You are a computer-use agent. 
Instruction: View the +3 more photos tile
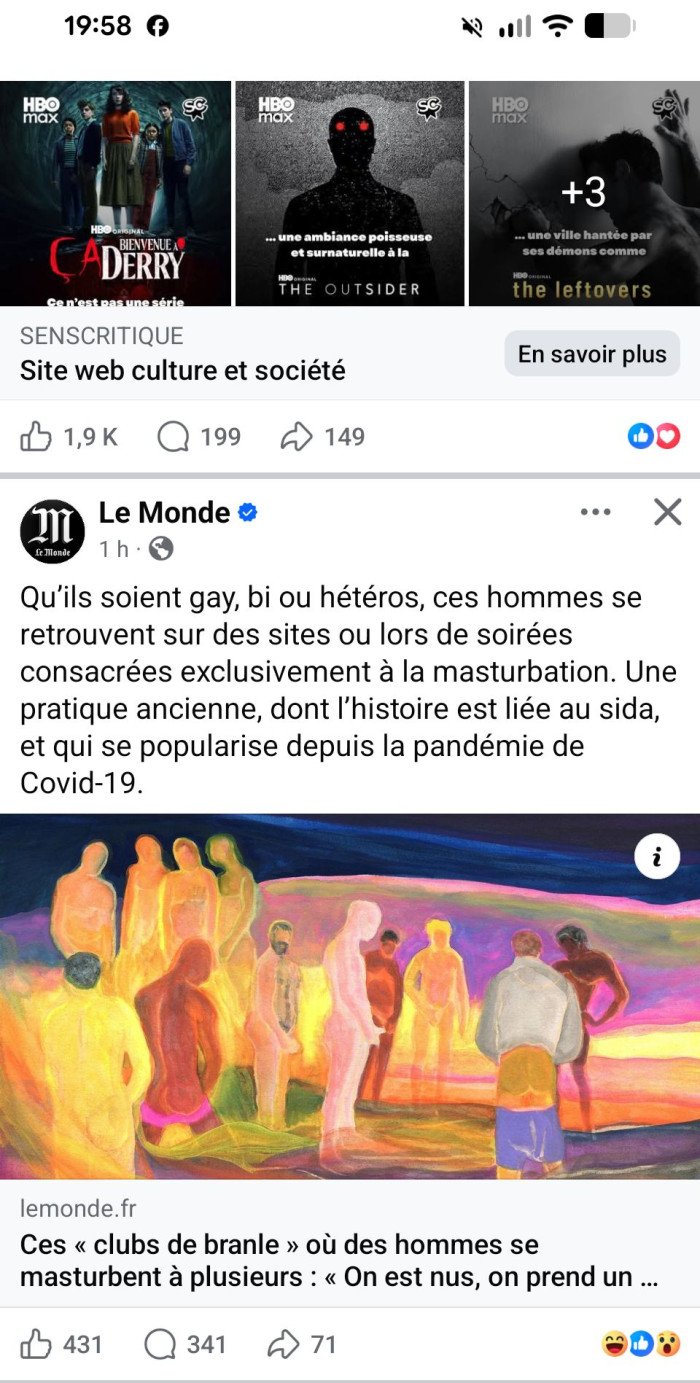584,193
